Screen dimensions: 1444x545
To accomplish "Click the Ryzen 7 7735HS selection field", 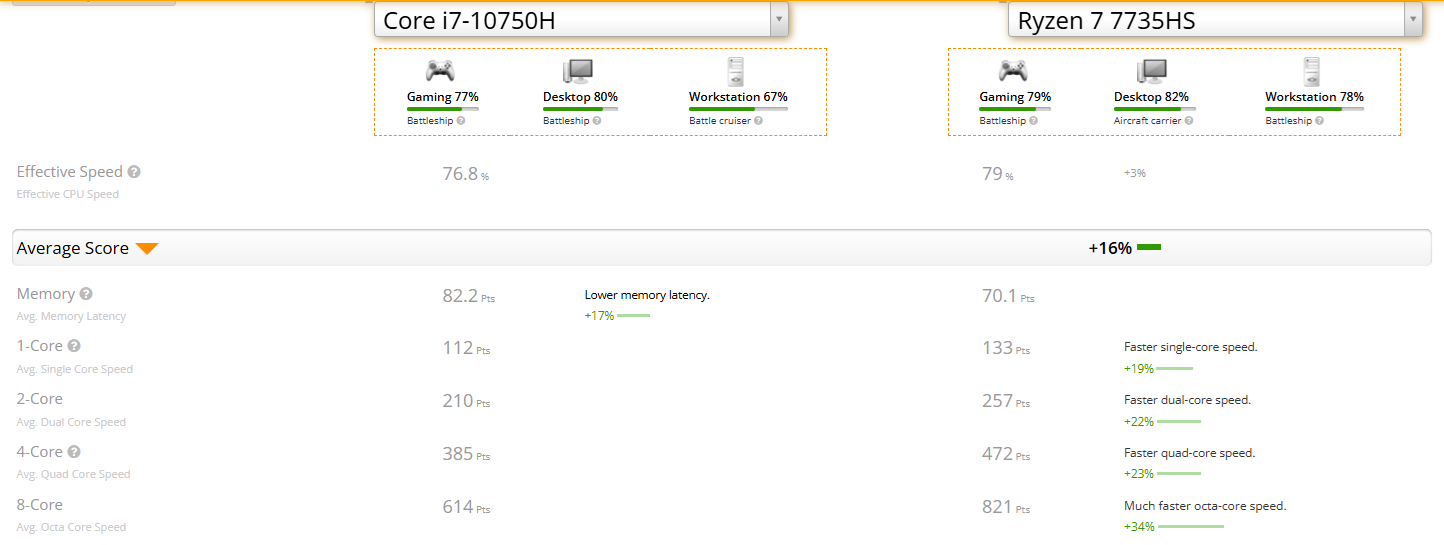I will pyautogui.click(x=1215, y=19).
